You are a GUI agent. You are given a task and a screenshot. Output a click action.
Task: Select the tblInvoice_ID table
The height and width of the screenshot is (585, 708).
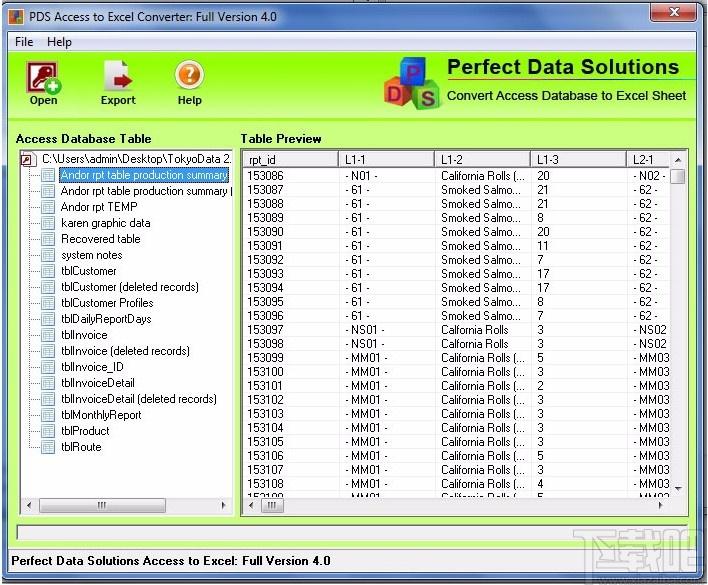(92, 367)
